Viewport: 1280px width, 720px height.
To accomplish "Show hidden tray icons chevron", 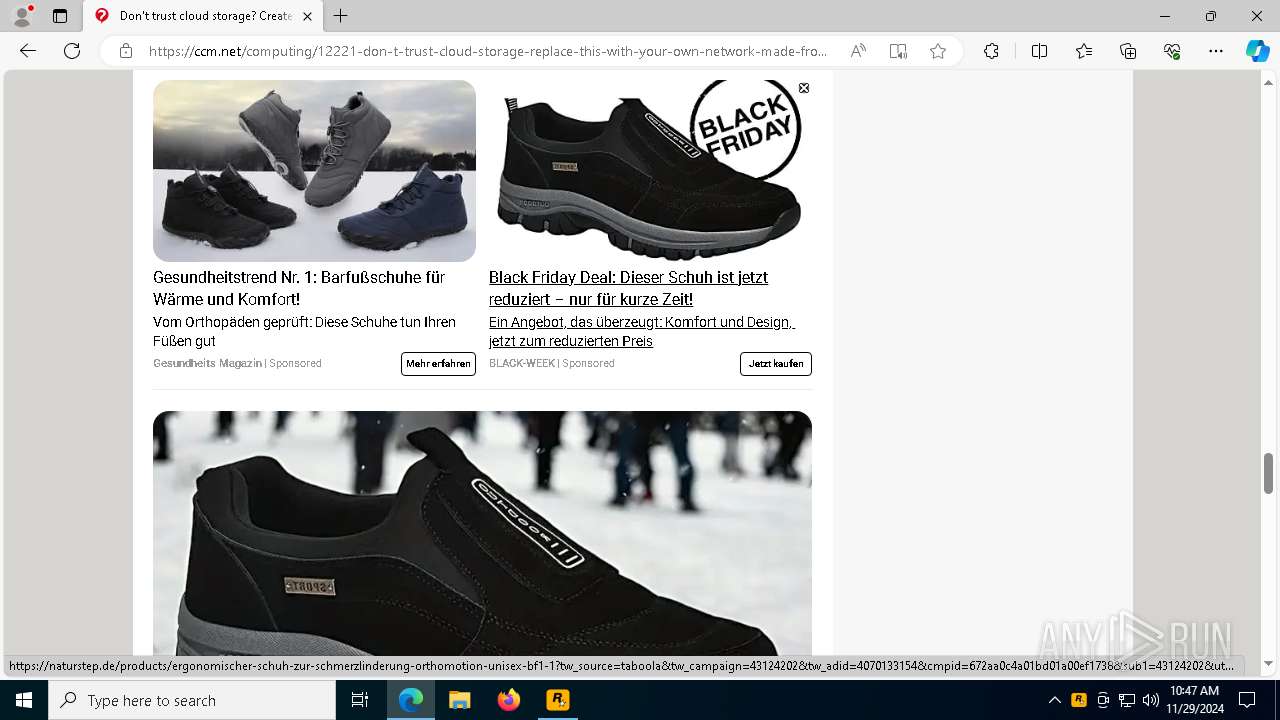I will (x=1054, y=700).
